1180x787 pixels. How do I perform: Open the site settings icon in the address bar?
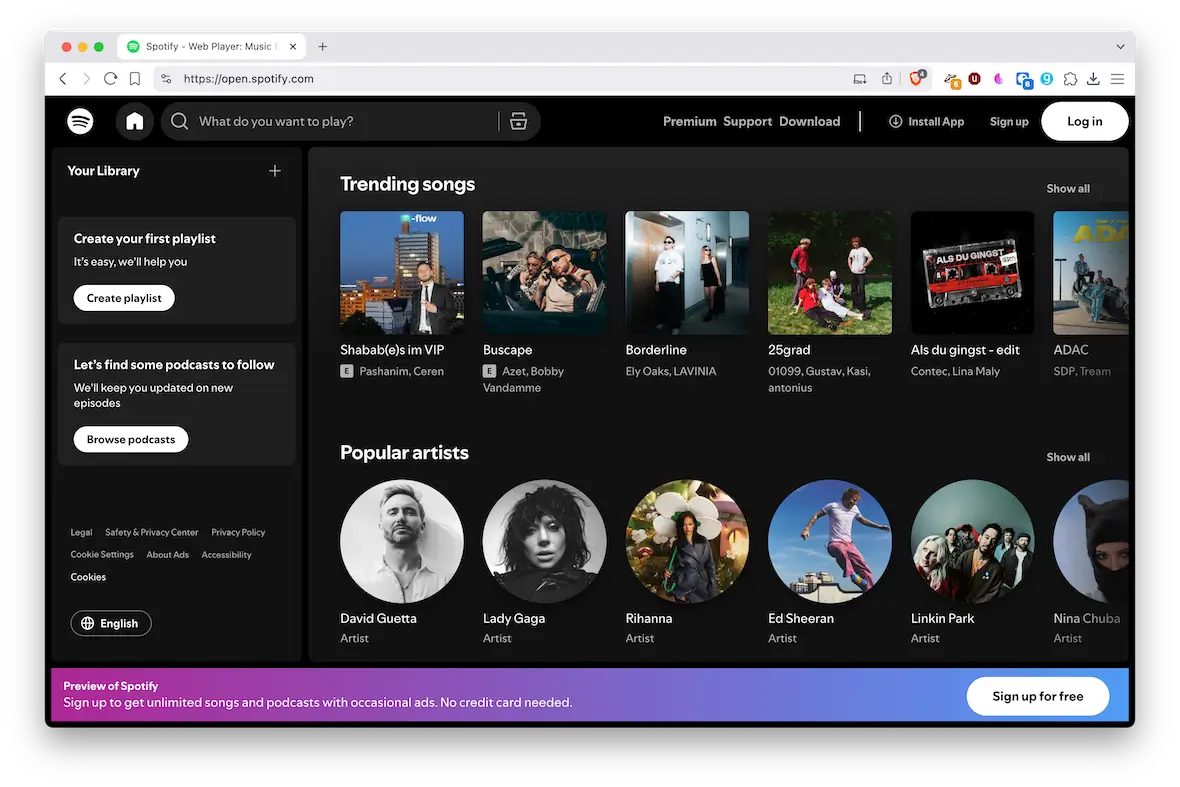point(166,78)
